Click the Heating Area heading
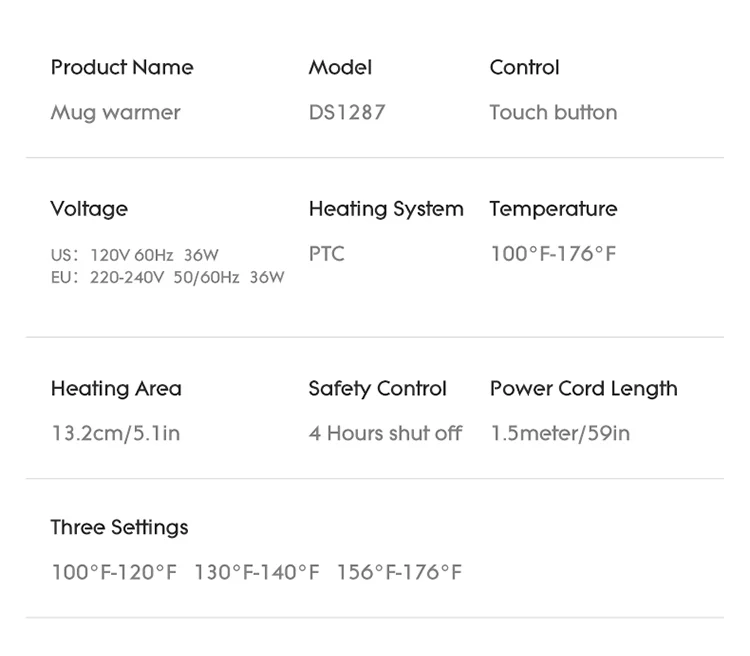Screen dimensions: 750x656 pos(116,389)
